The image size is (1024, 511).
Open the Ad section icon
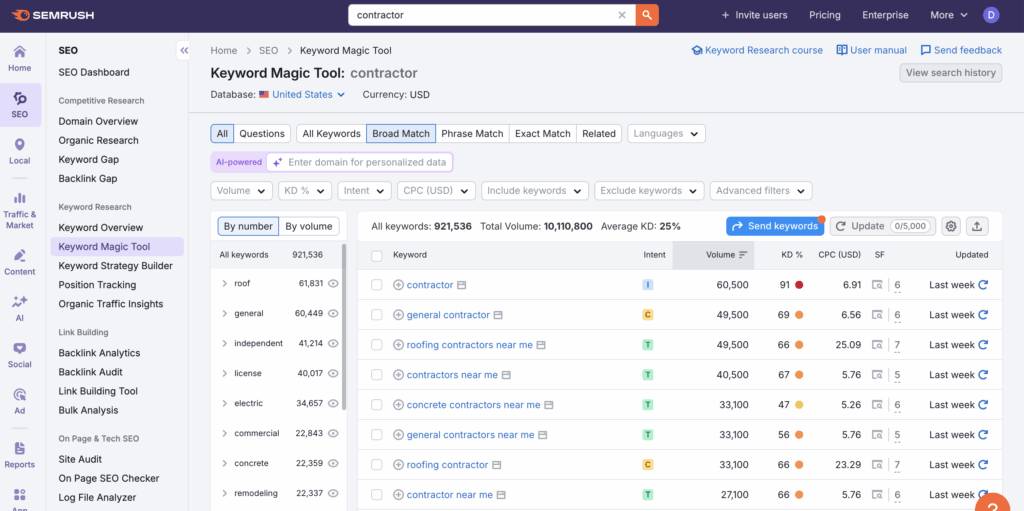(20, 401)
